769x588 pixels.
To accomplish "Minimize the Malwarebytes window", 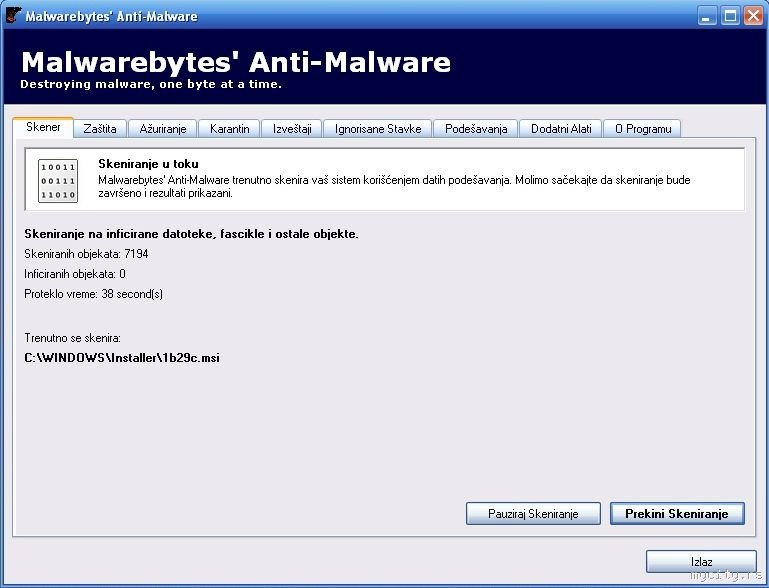I will tap(707, 16).
